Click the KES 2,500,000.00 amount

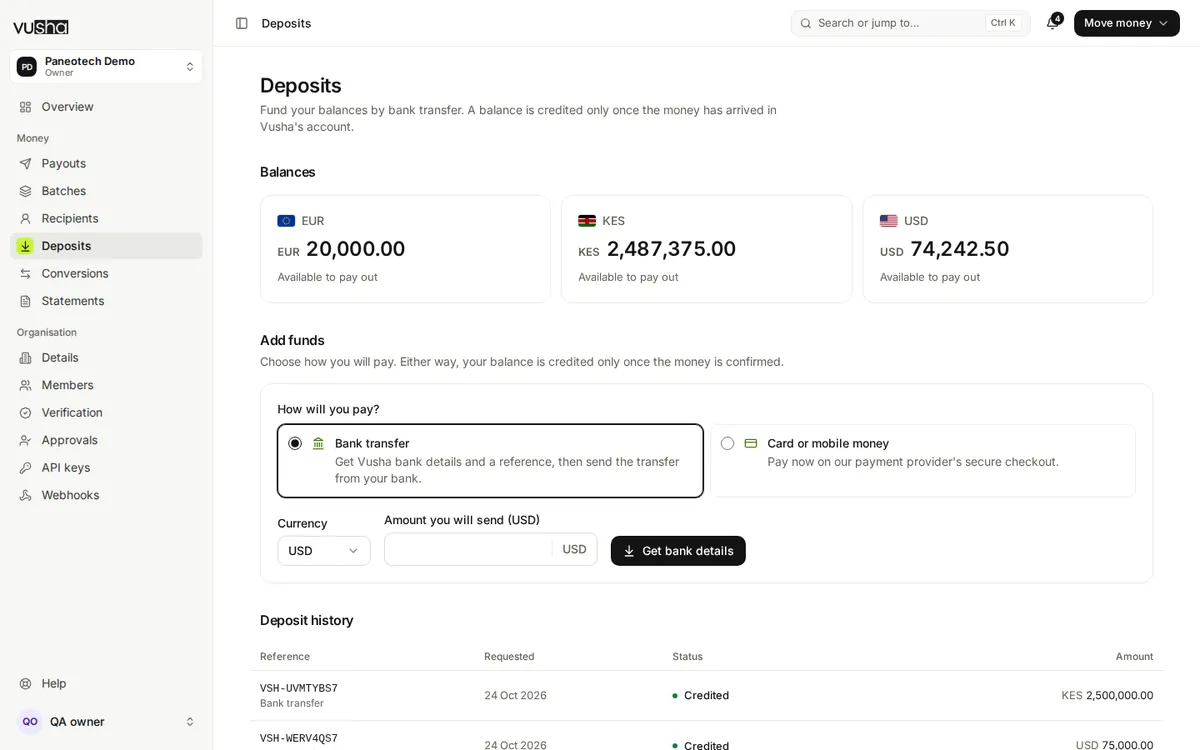[x=1107, y=695]
